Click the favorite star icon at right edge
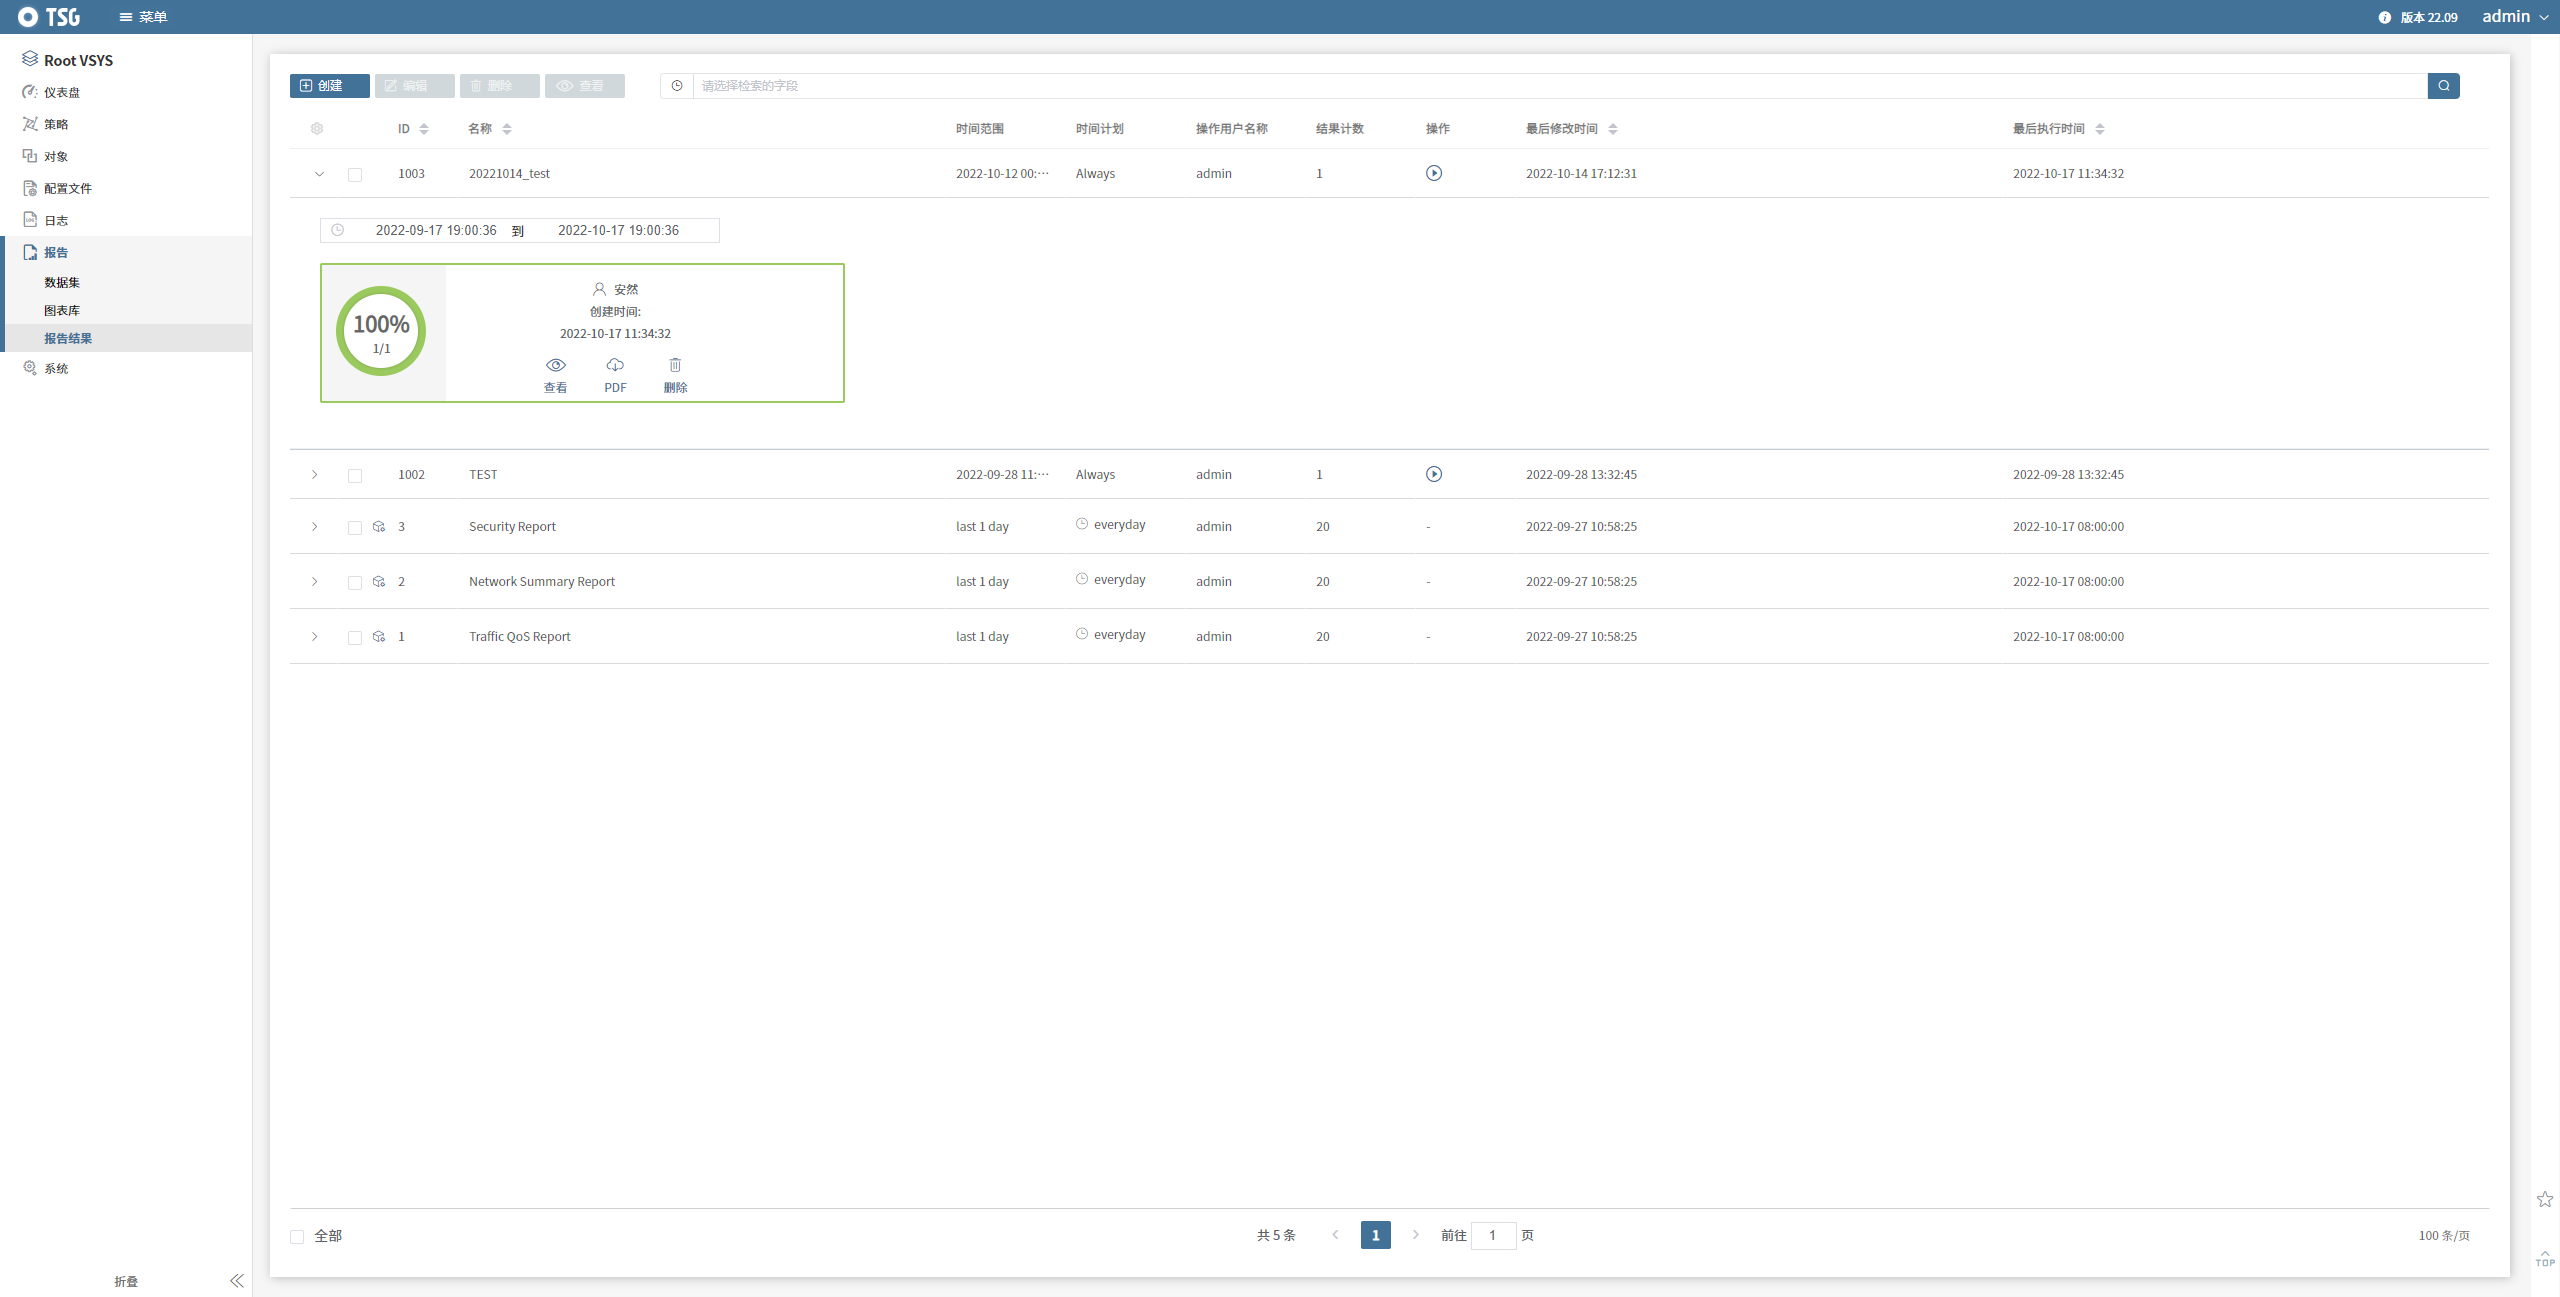The image size is (2560, 1297). pyautogui.click(x=2544, y=1199)
